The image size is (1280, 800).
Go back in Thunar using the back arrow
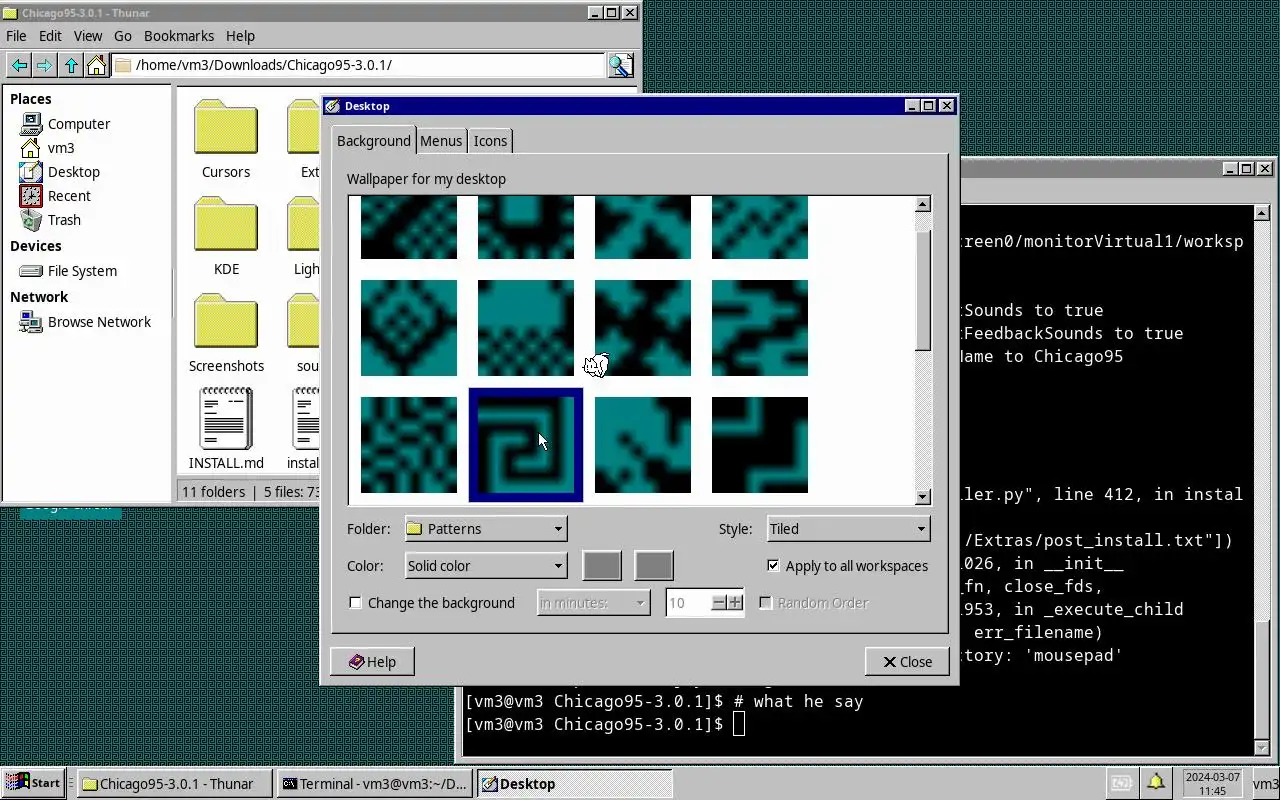[x=19, y=66]
